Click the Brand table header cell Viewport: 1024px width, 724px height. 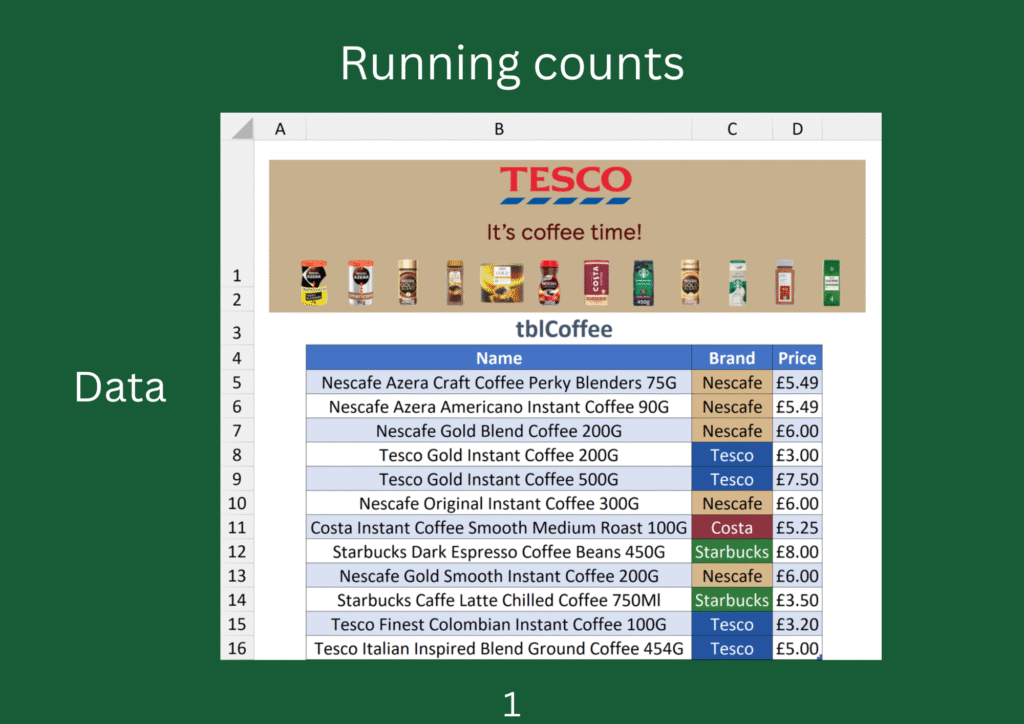pyautogui.click(x=732, y=358)
